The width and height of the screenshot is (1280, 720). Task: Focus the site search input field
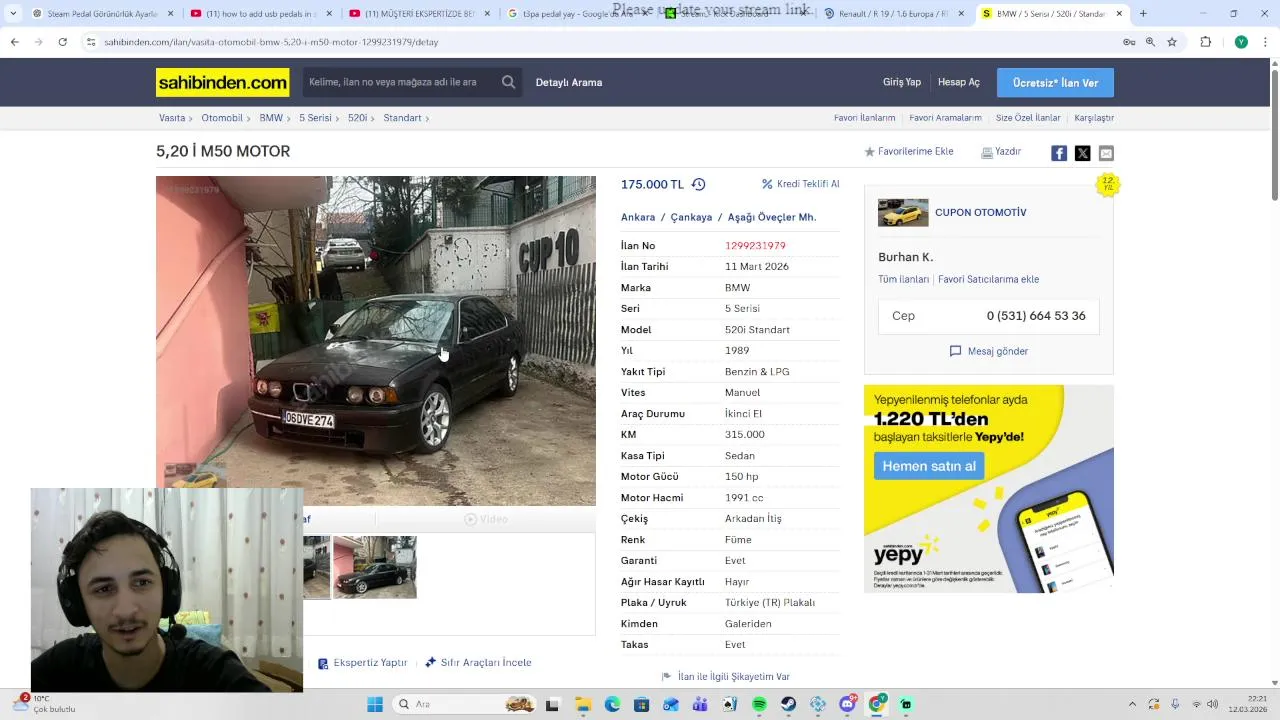point(400,82)
